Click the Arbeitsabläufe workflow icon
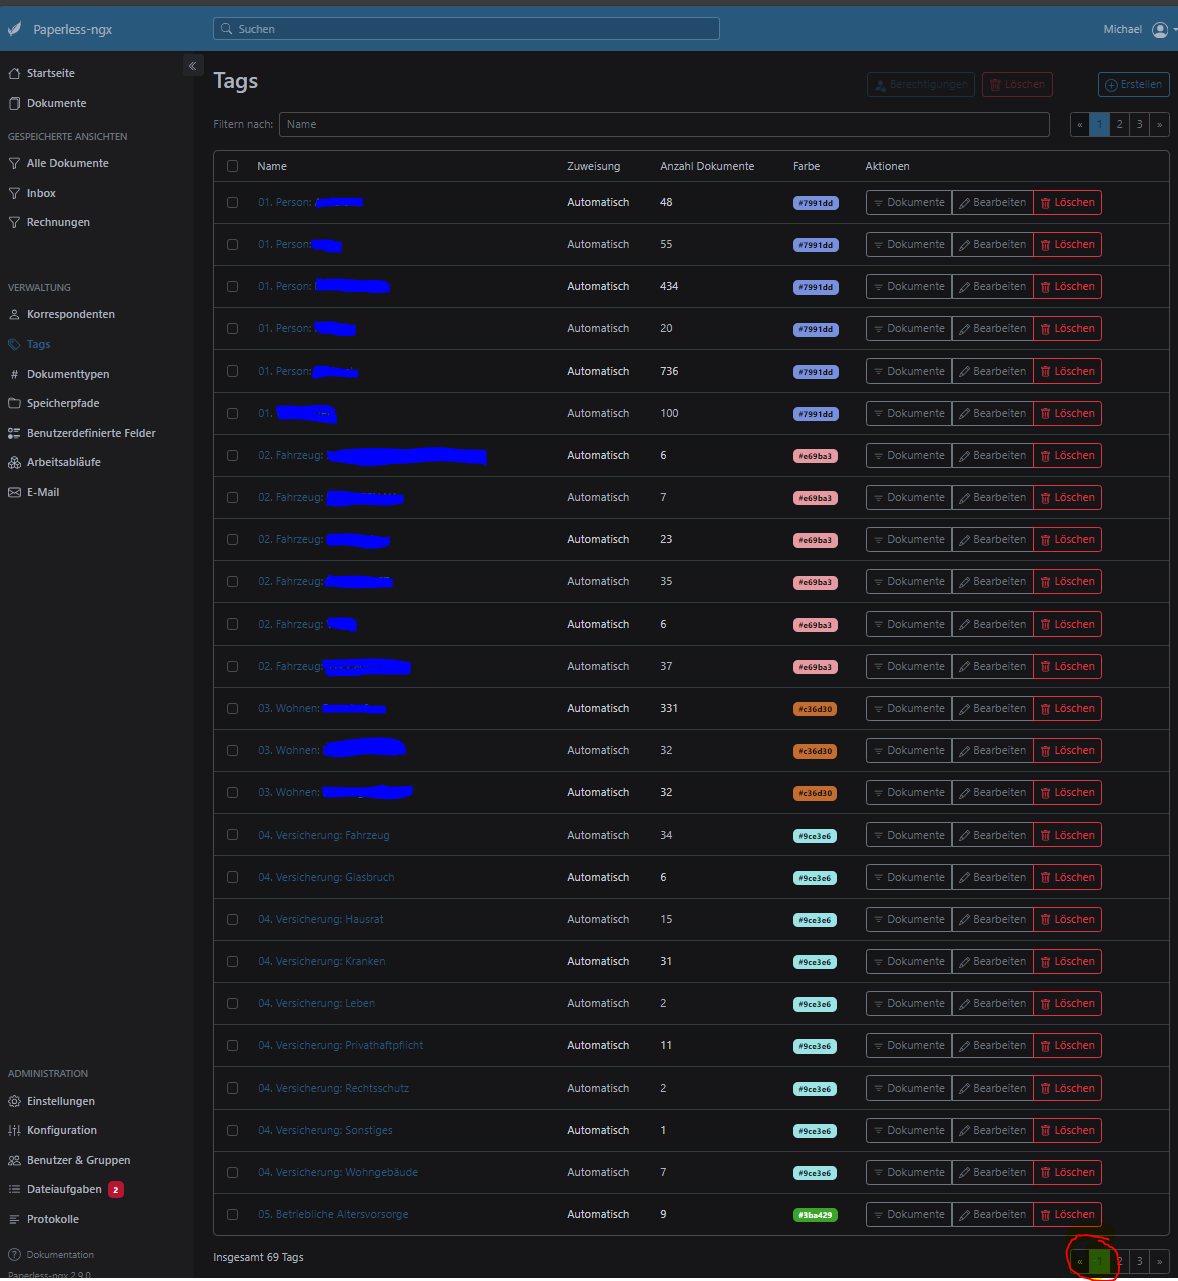 click(x=14, y=462)
